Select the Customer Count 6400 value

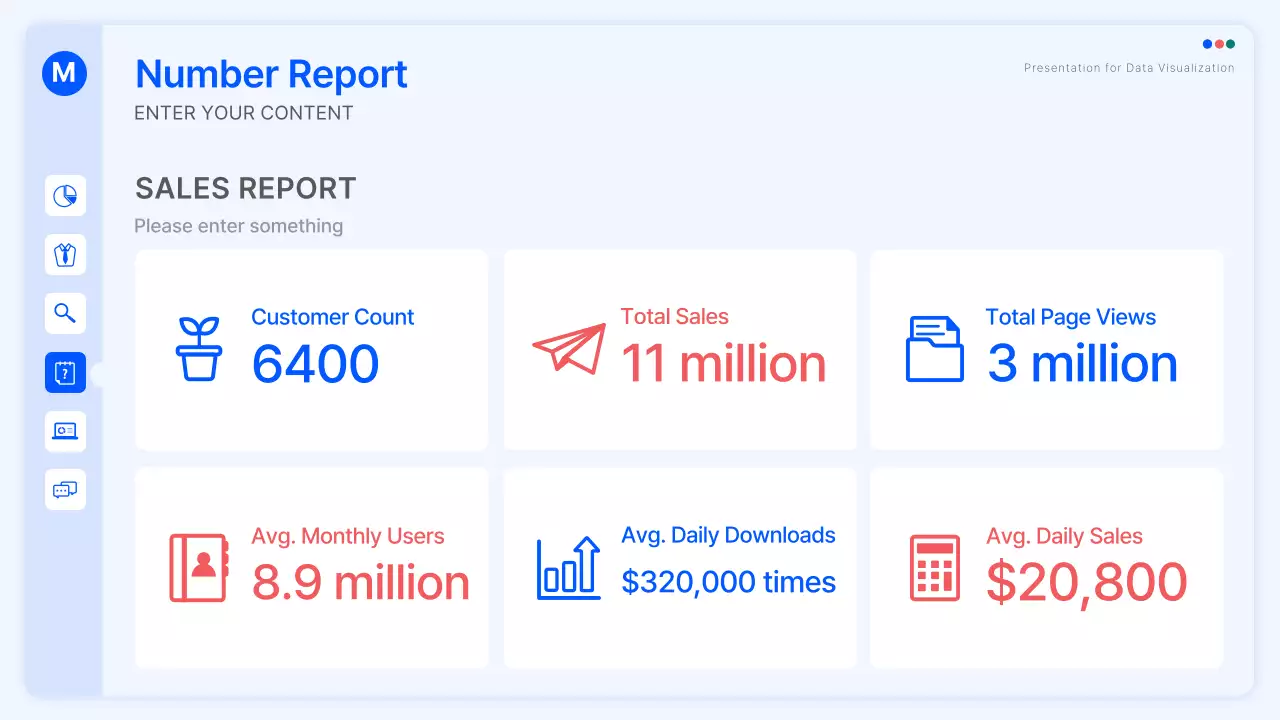click(315, 364)
